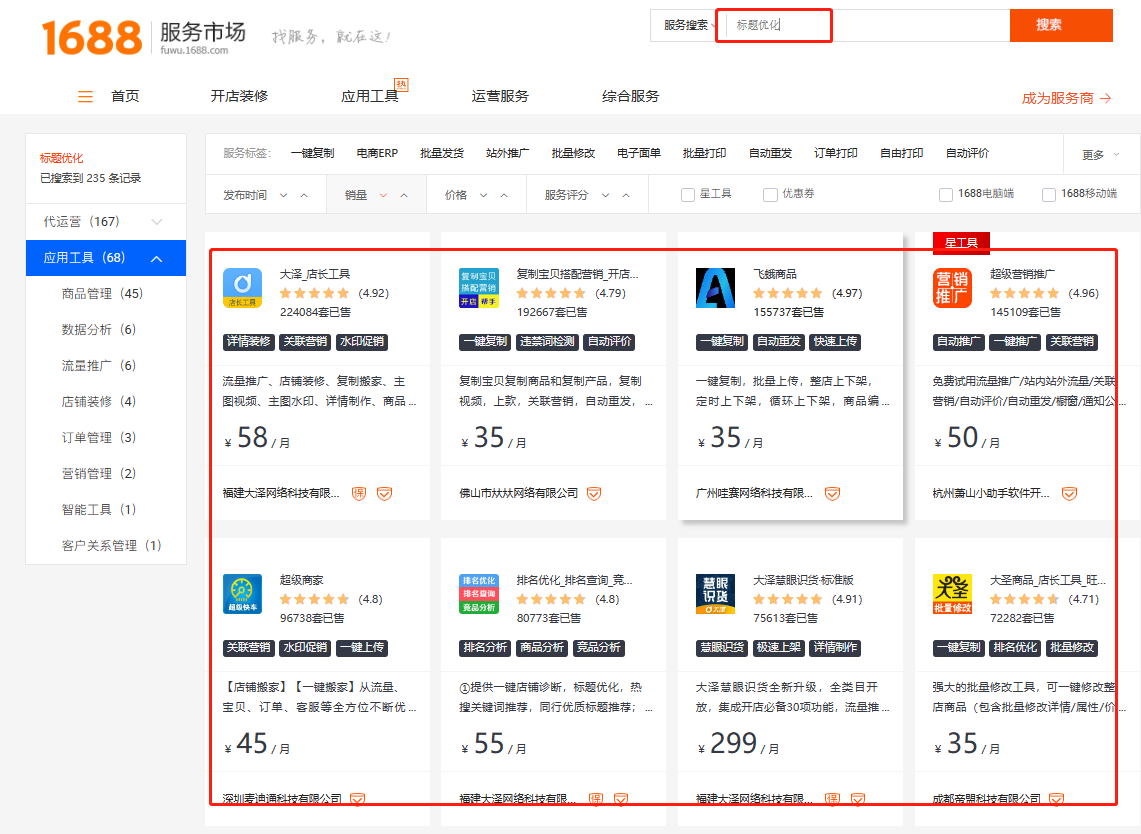The height and width of the screenshot is (834, 1141).
Task: Go to the 开店装修 tab
Action: pyautogui.click(x=239, y=97)
